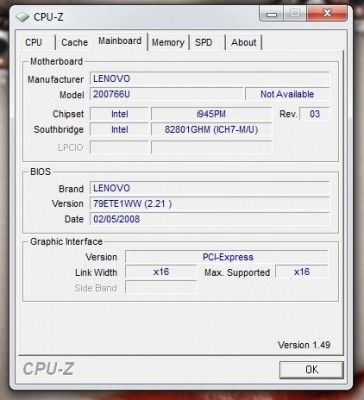Click the CPU-Z window title text
This screenshot has width=364, height=400.
coord(48,17)
